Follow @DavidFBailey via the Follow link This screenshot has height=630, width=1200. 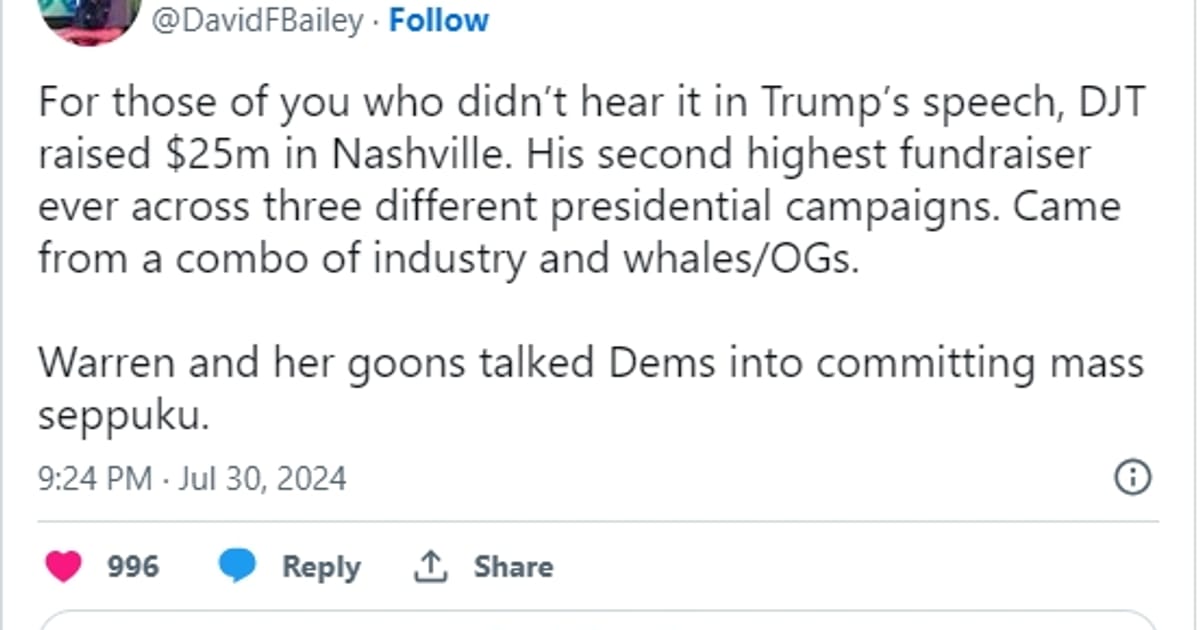pyautogui.click(x=438, y=20)
